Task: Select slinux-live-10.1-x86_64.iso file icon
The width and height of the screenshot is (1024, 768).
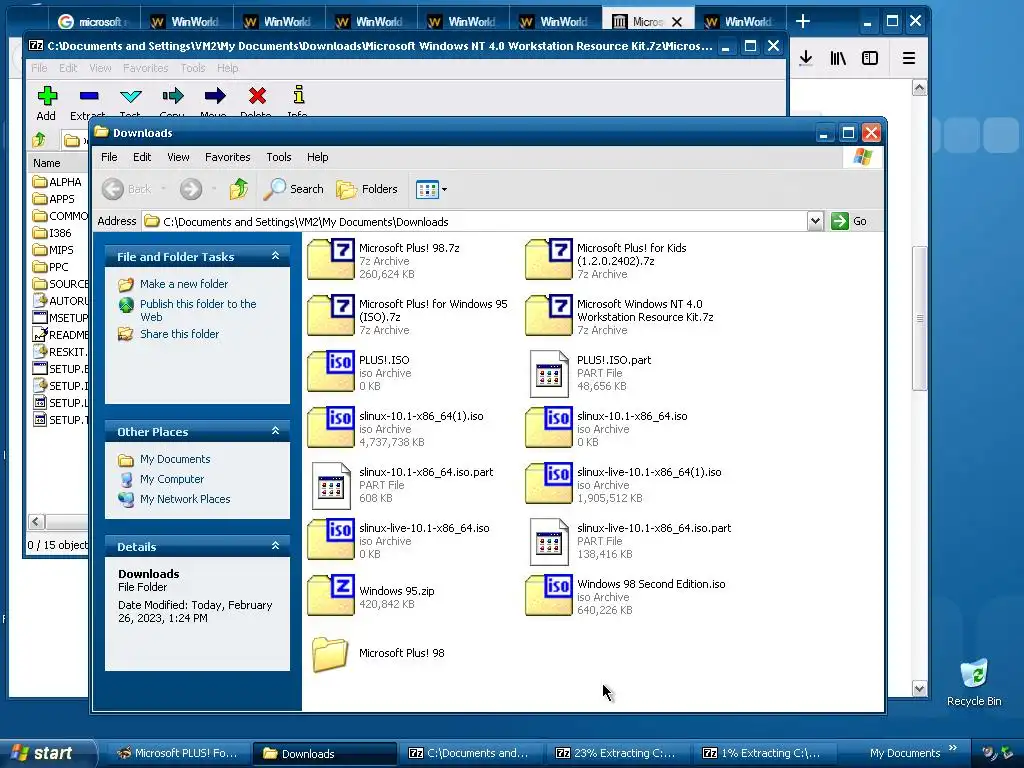Action: (331, 539)
